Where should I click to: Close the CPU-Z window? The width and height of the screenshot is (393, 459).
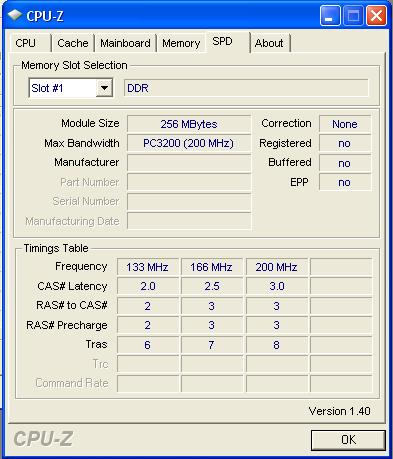click(376, 16)
